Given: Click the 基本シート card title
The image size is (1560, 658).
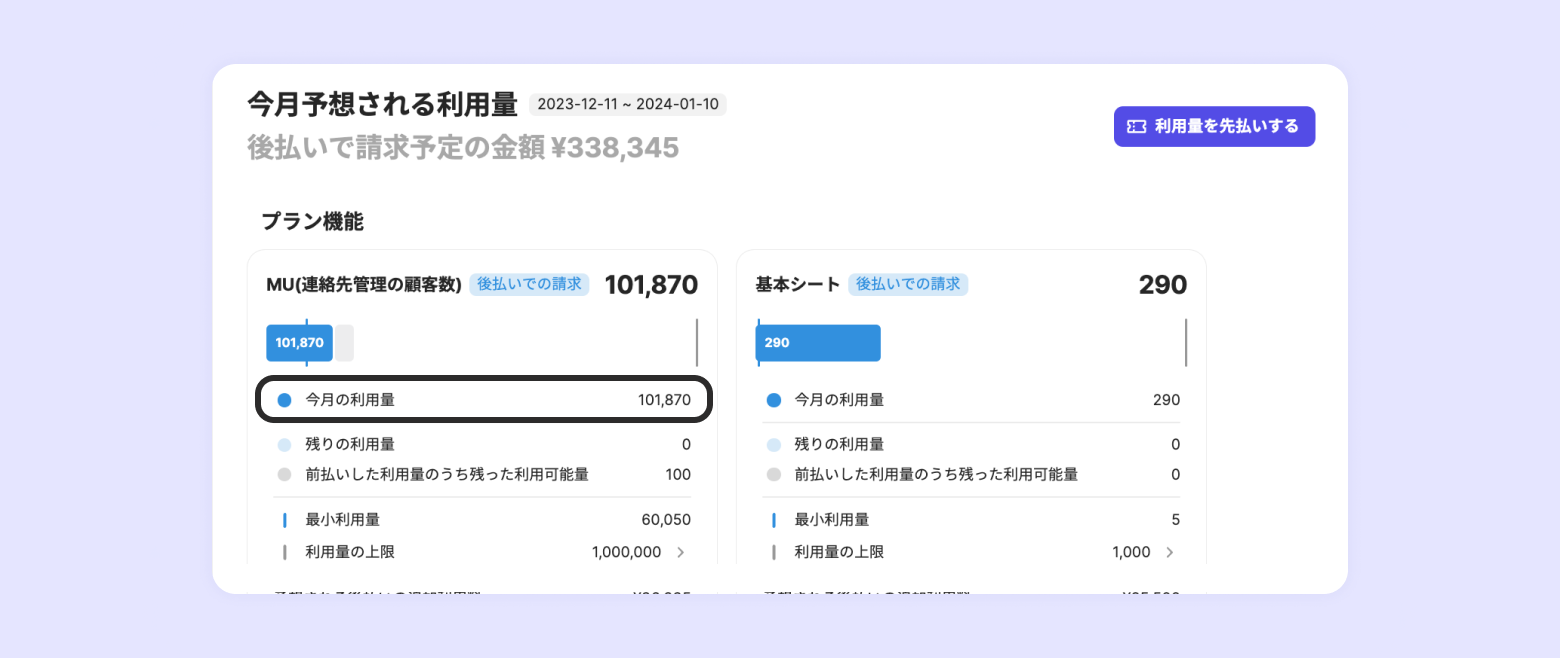Looking at the screenshot, I should 798,285.
